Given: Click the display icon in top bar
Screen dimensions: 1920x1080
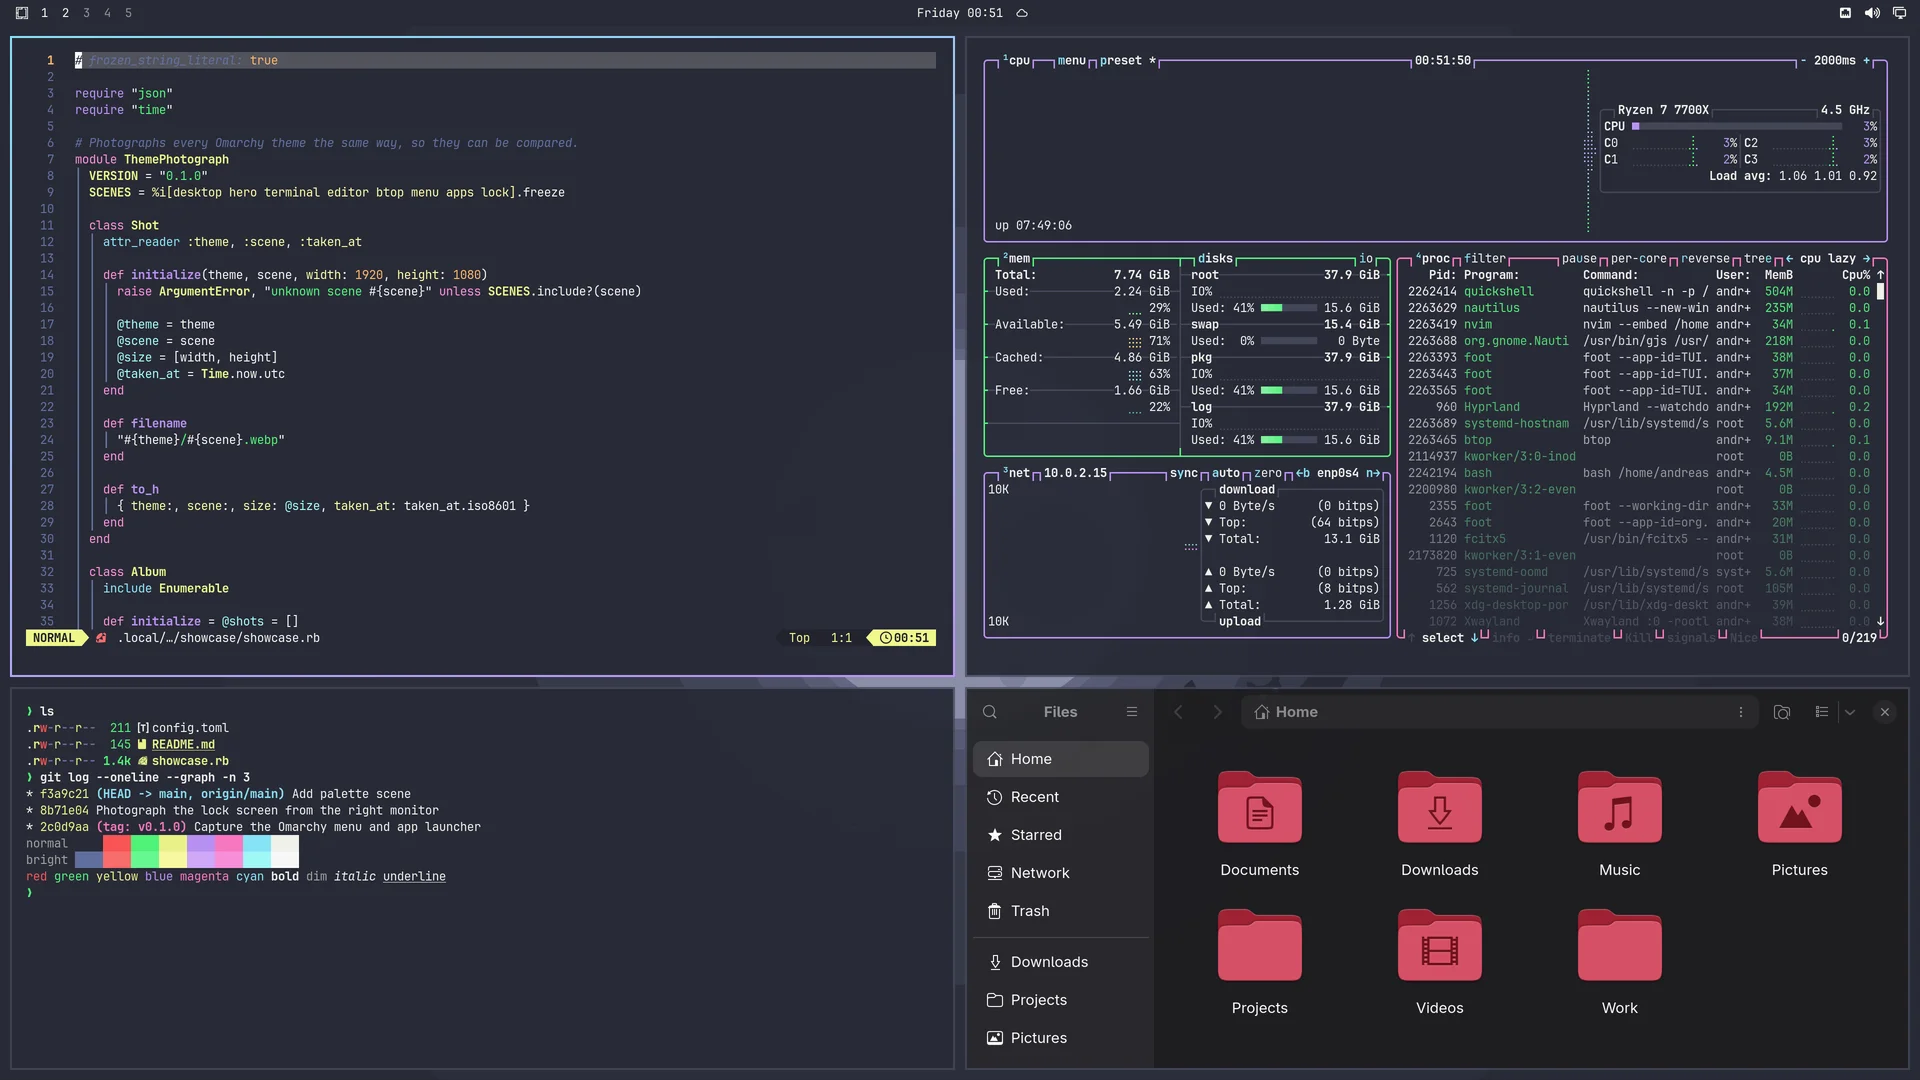Looking at the screenshot, I should (x=1899, y=13).
